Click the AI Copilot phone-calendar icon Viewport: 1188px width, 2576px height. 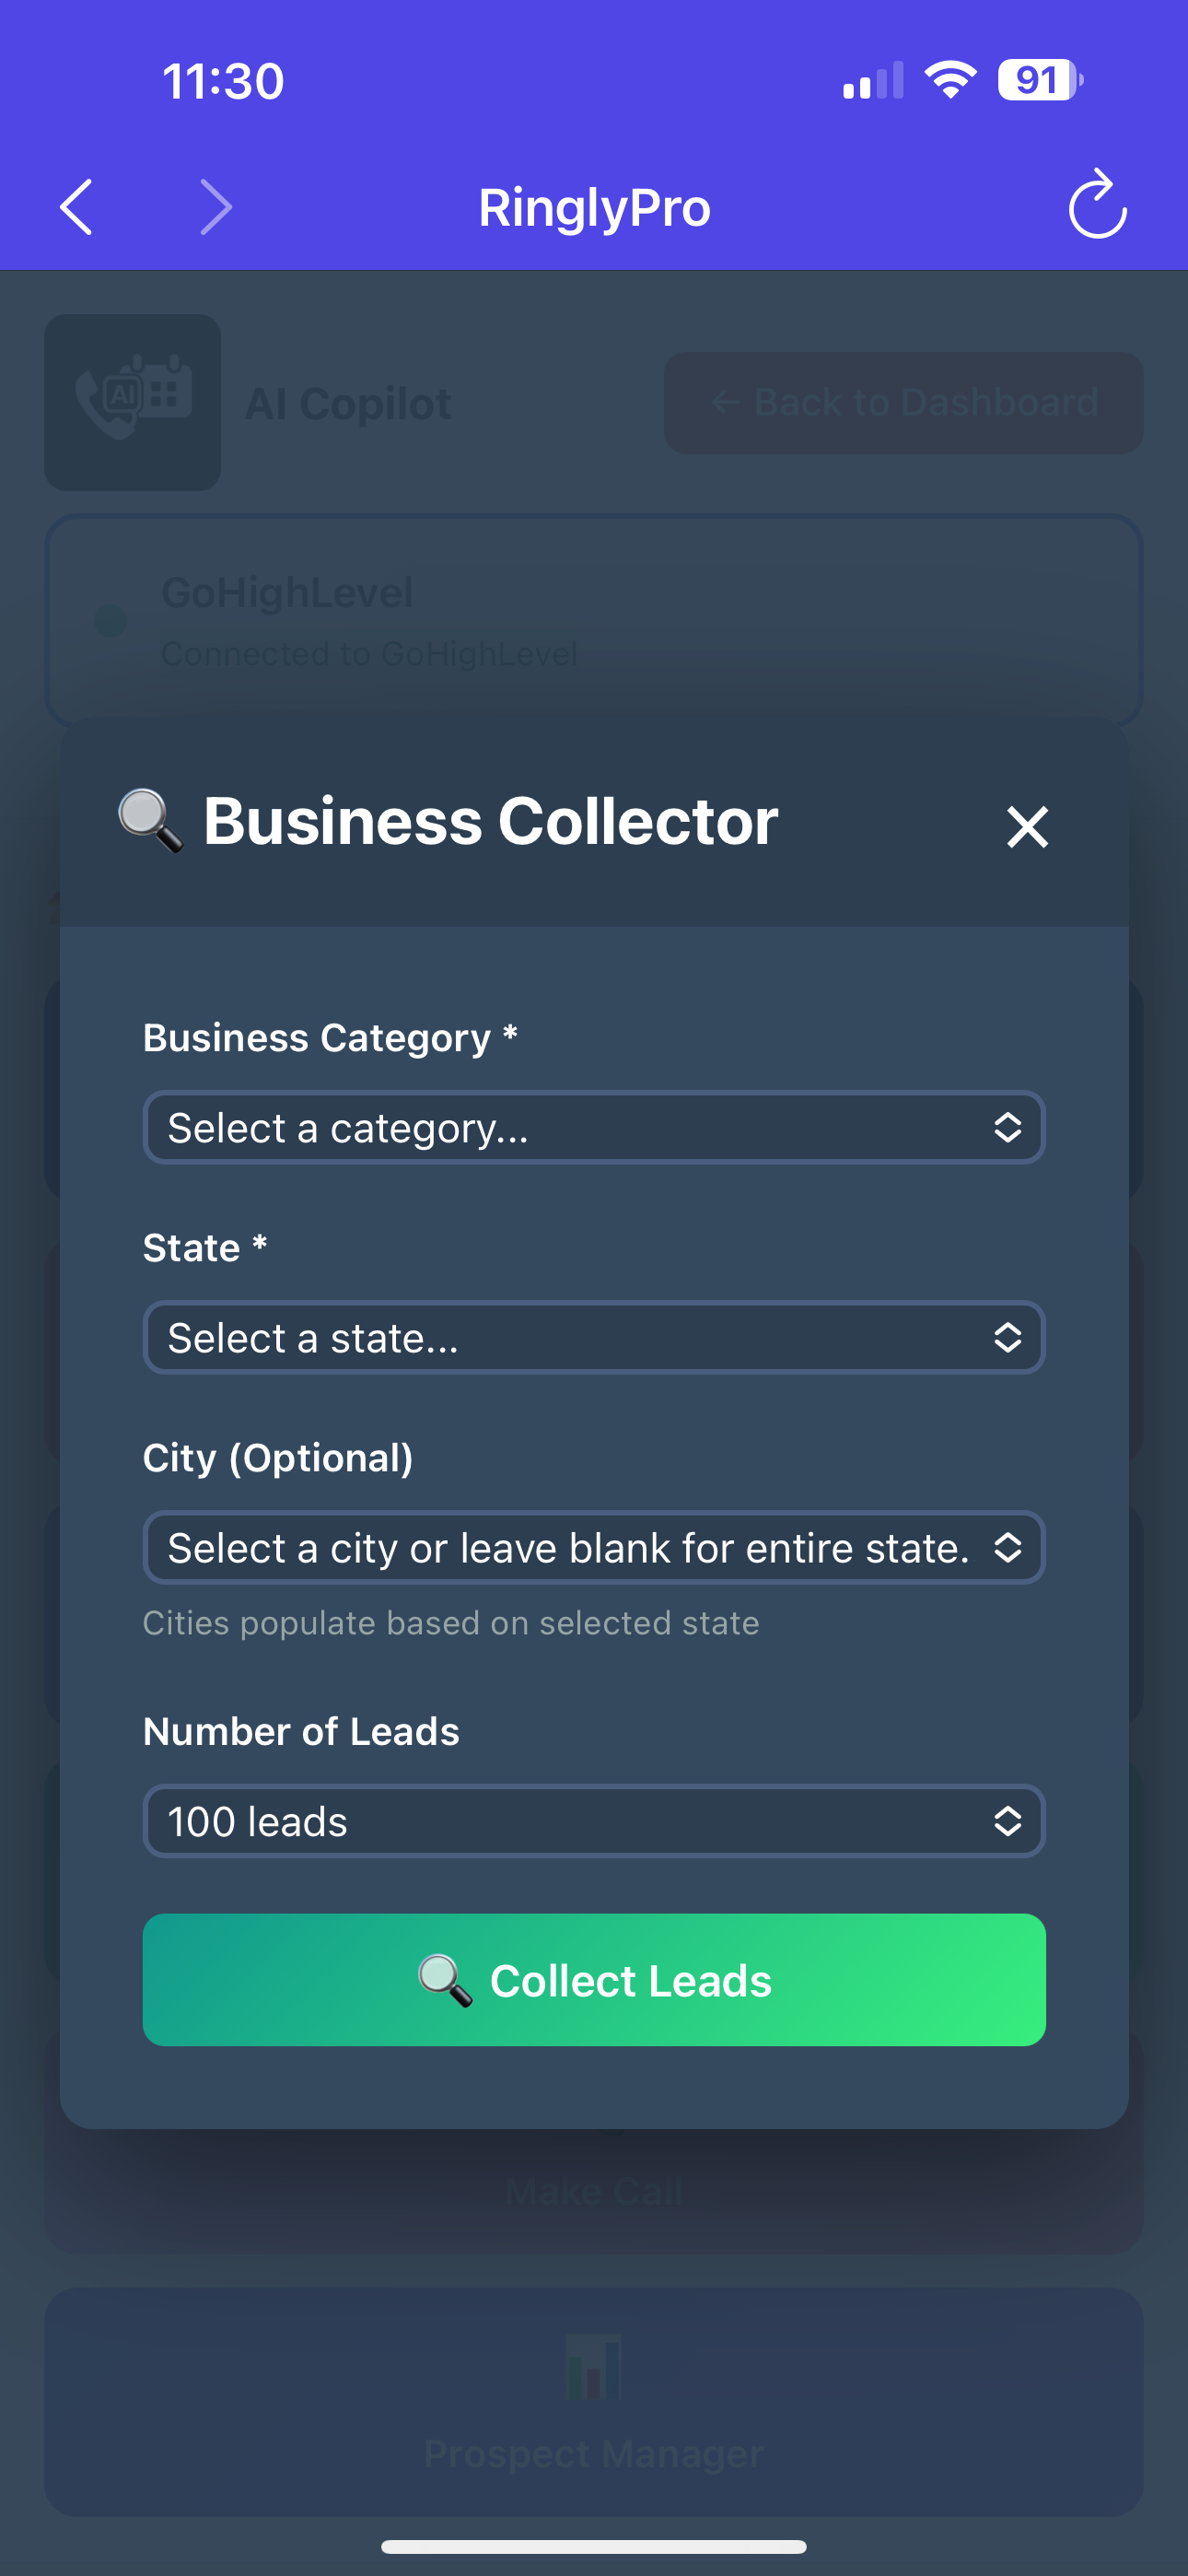(x=132, y=400)
